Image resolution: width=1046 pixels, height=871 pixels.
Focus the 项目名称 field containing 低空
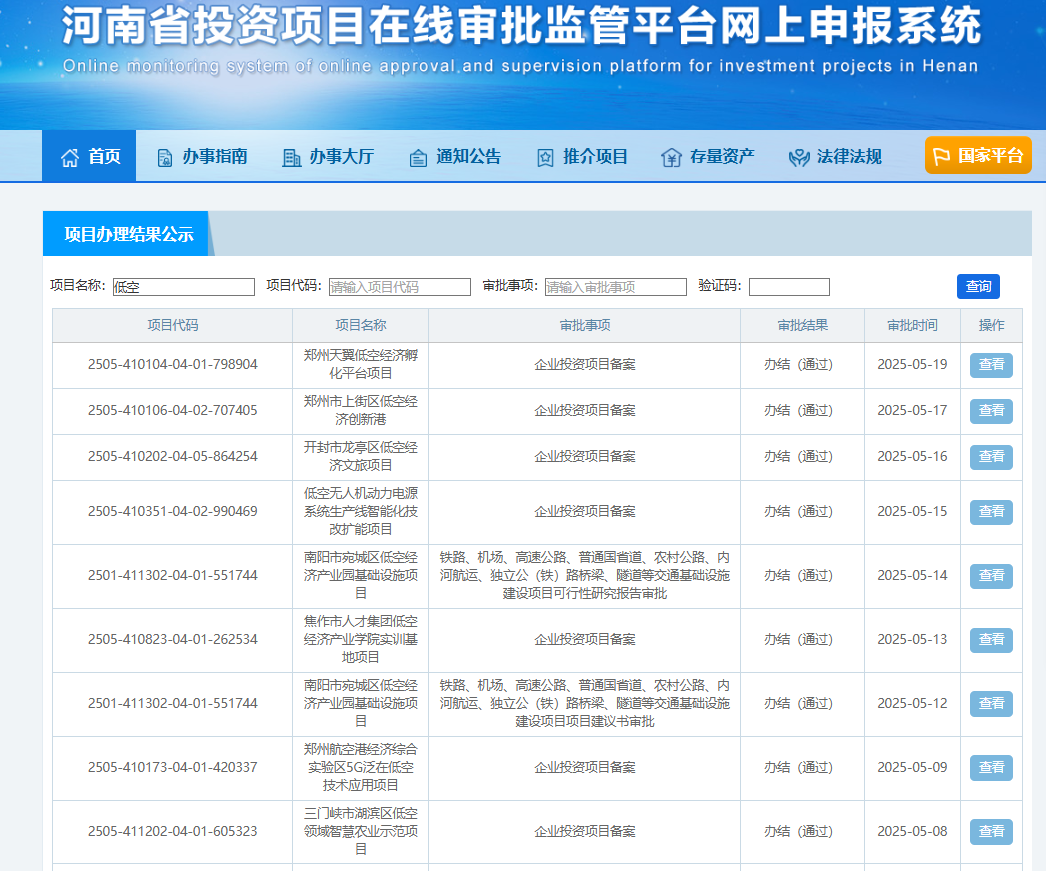pos(184,287)
